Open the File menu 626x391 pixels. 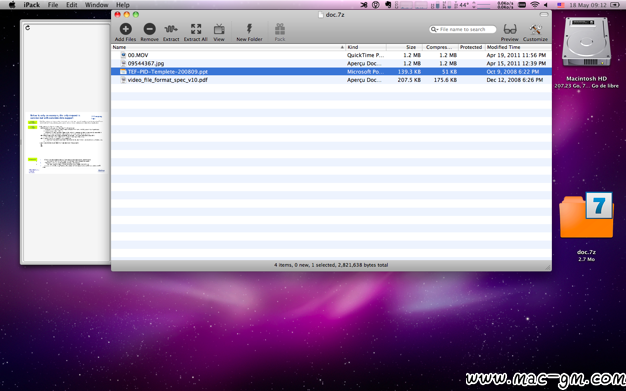[x=53, y=5]
